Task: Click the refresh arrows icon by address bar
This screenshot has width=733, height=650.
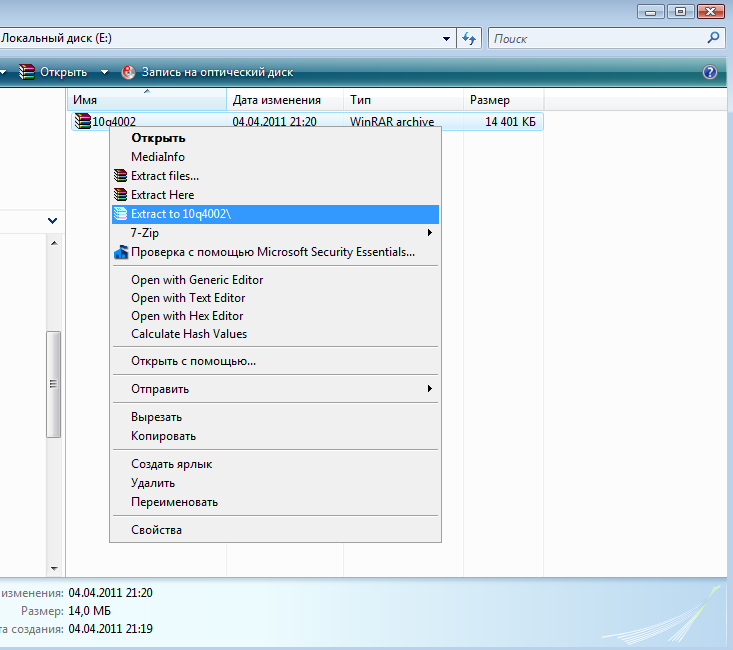Action: pos(469,38)
